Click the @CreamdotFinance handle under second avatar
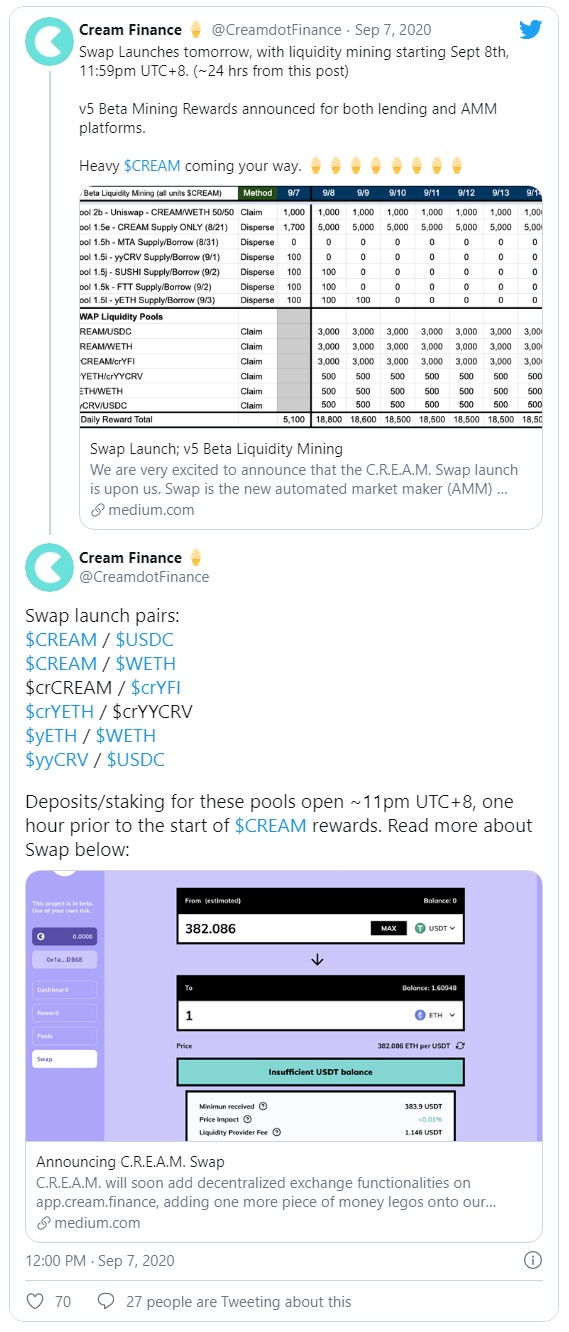This screenshot has height=1332, width=569. tap(144, 577)
